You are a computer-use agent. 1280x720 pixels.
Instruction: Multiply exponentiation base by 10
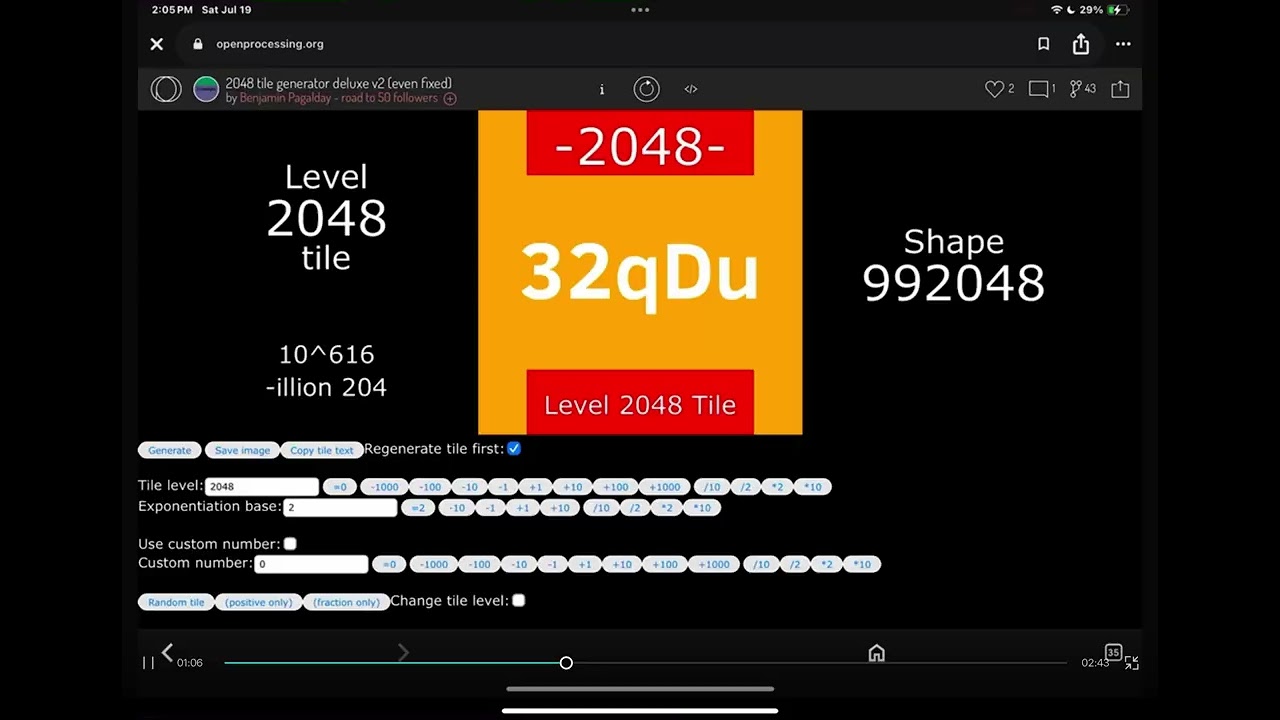[x=702, y=508]
